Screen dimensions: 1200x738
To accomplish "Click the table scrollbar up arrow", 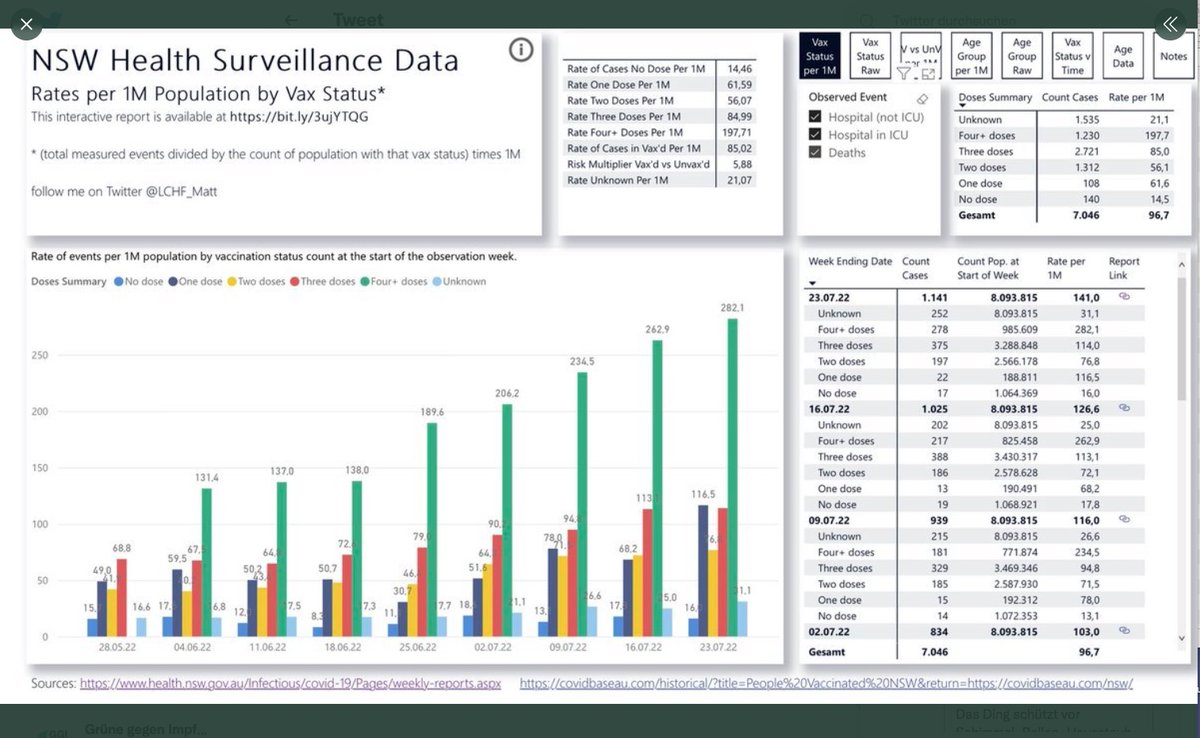I will (x=1183, y=263).
